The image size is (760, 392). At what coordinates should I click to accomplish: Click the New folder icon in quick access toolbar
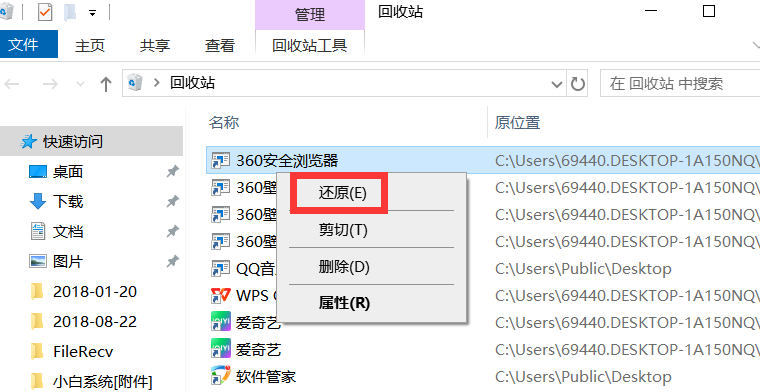click(x=70, y=13)
